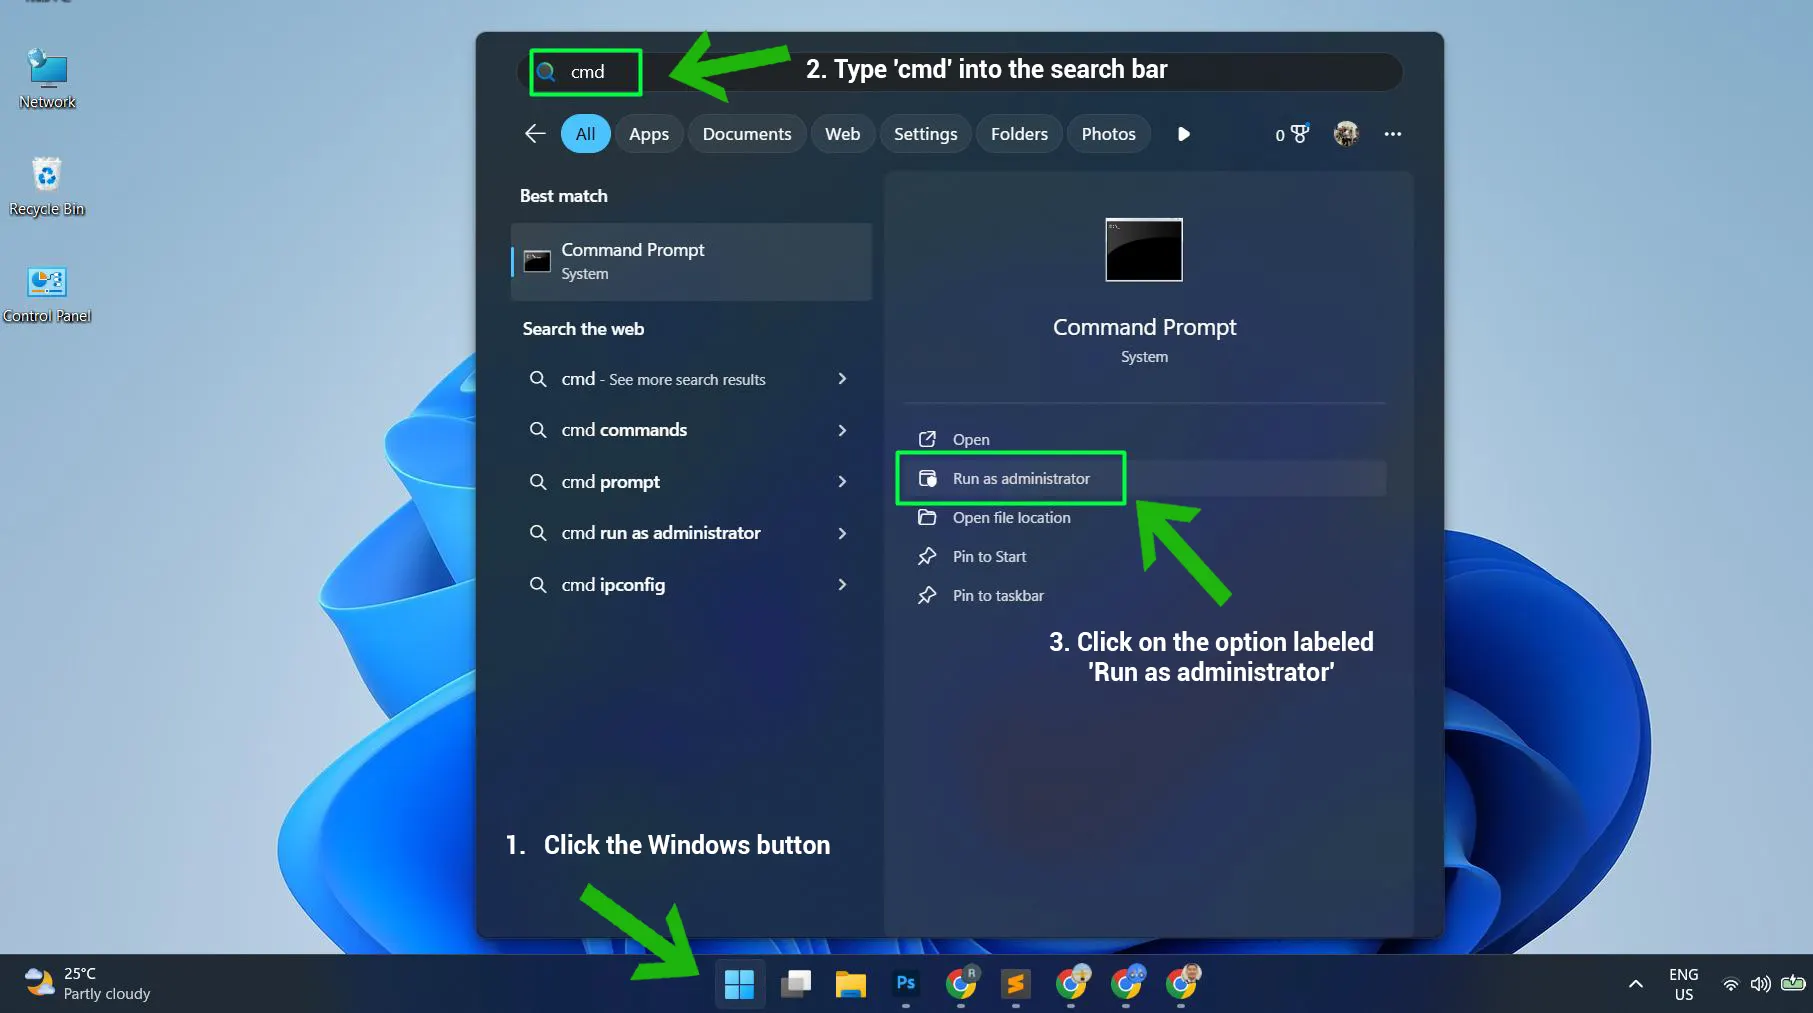Pin Command Prompt to Start
Image resolution: width=1813 pixels, height=1013 pixels.
(988, 556)
